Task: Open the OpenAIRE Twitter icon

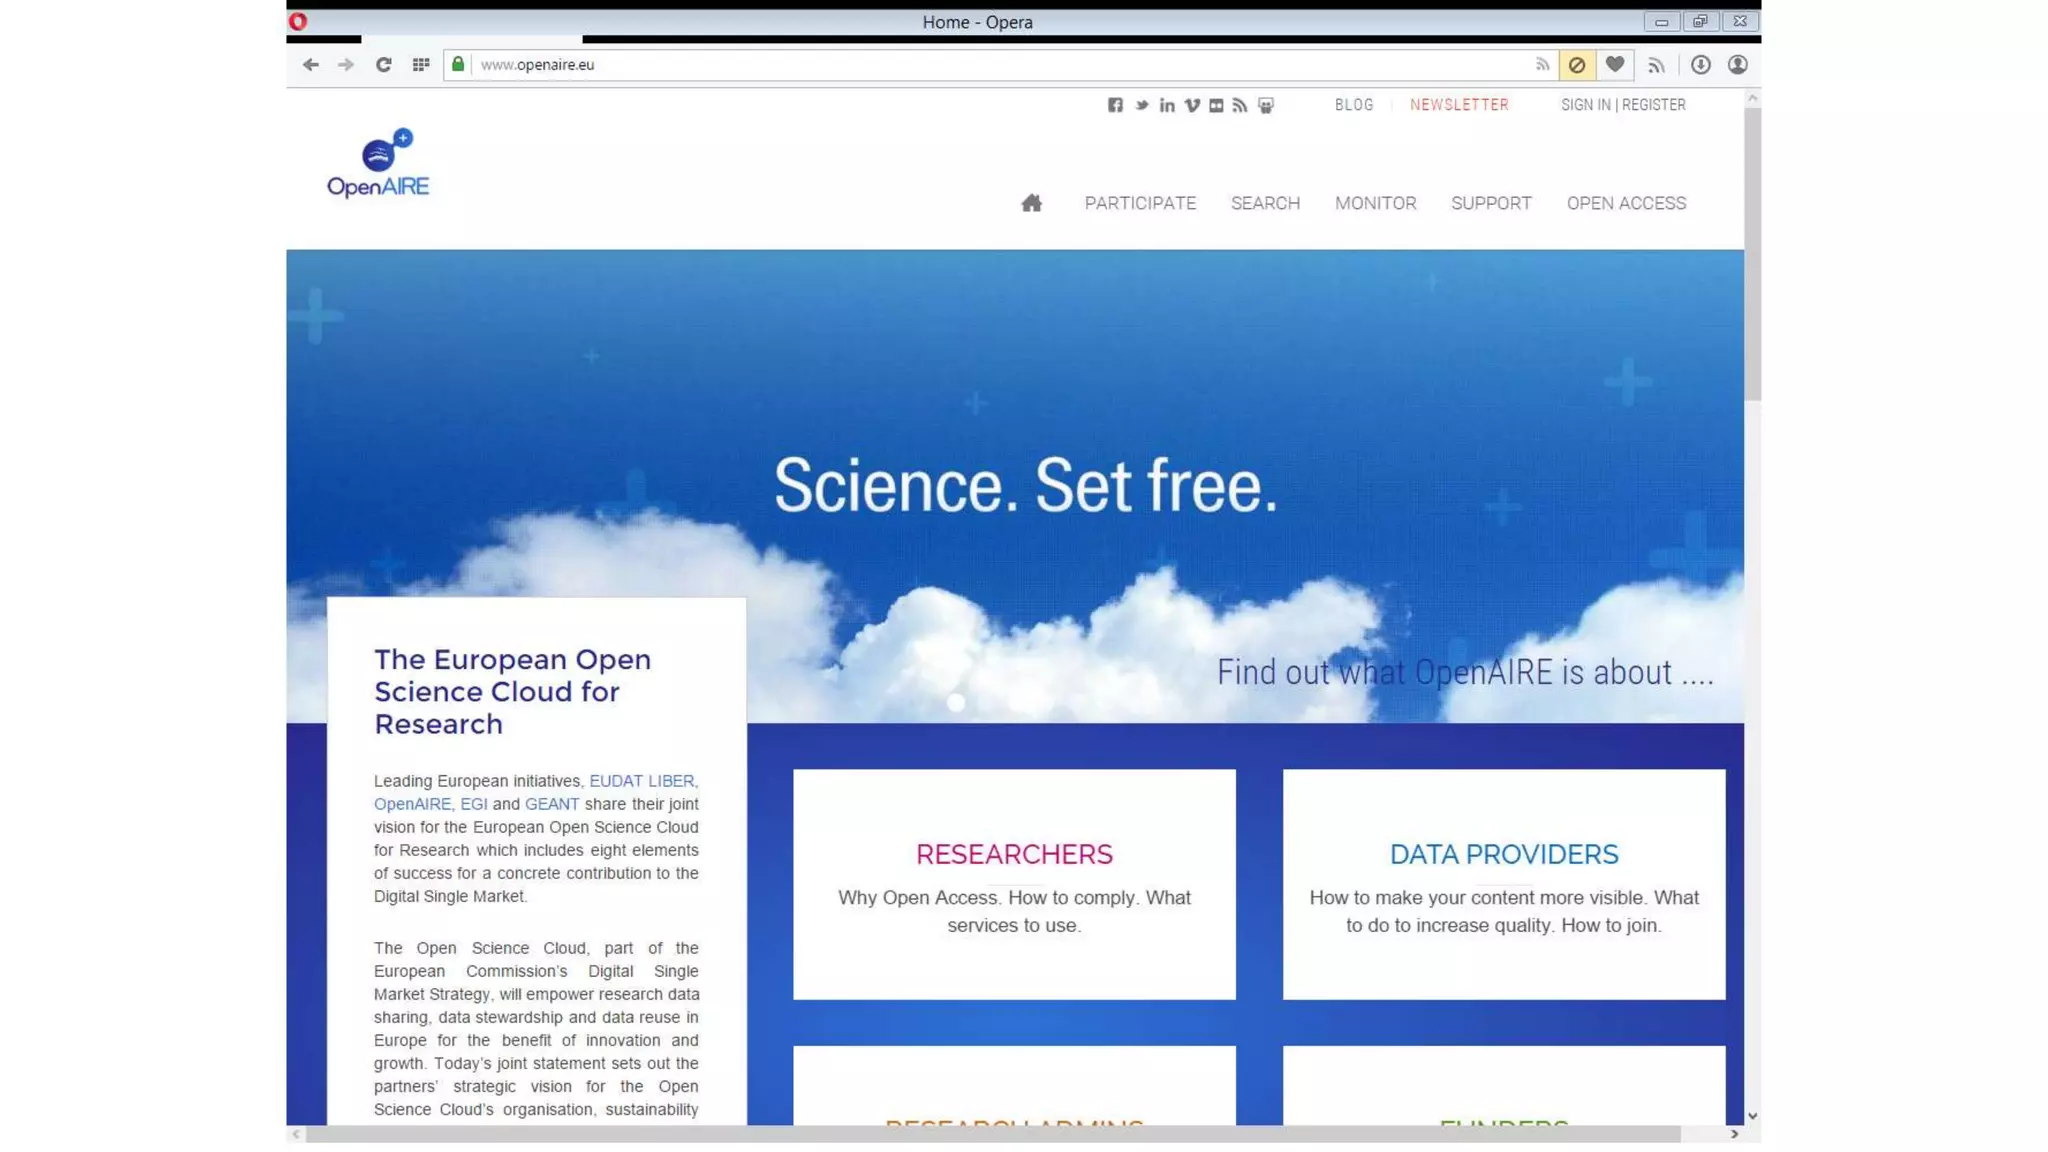Action: click(1141, 105)
